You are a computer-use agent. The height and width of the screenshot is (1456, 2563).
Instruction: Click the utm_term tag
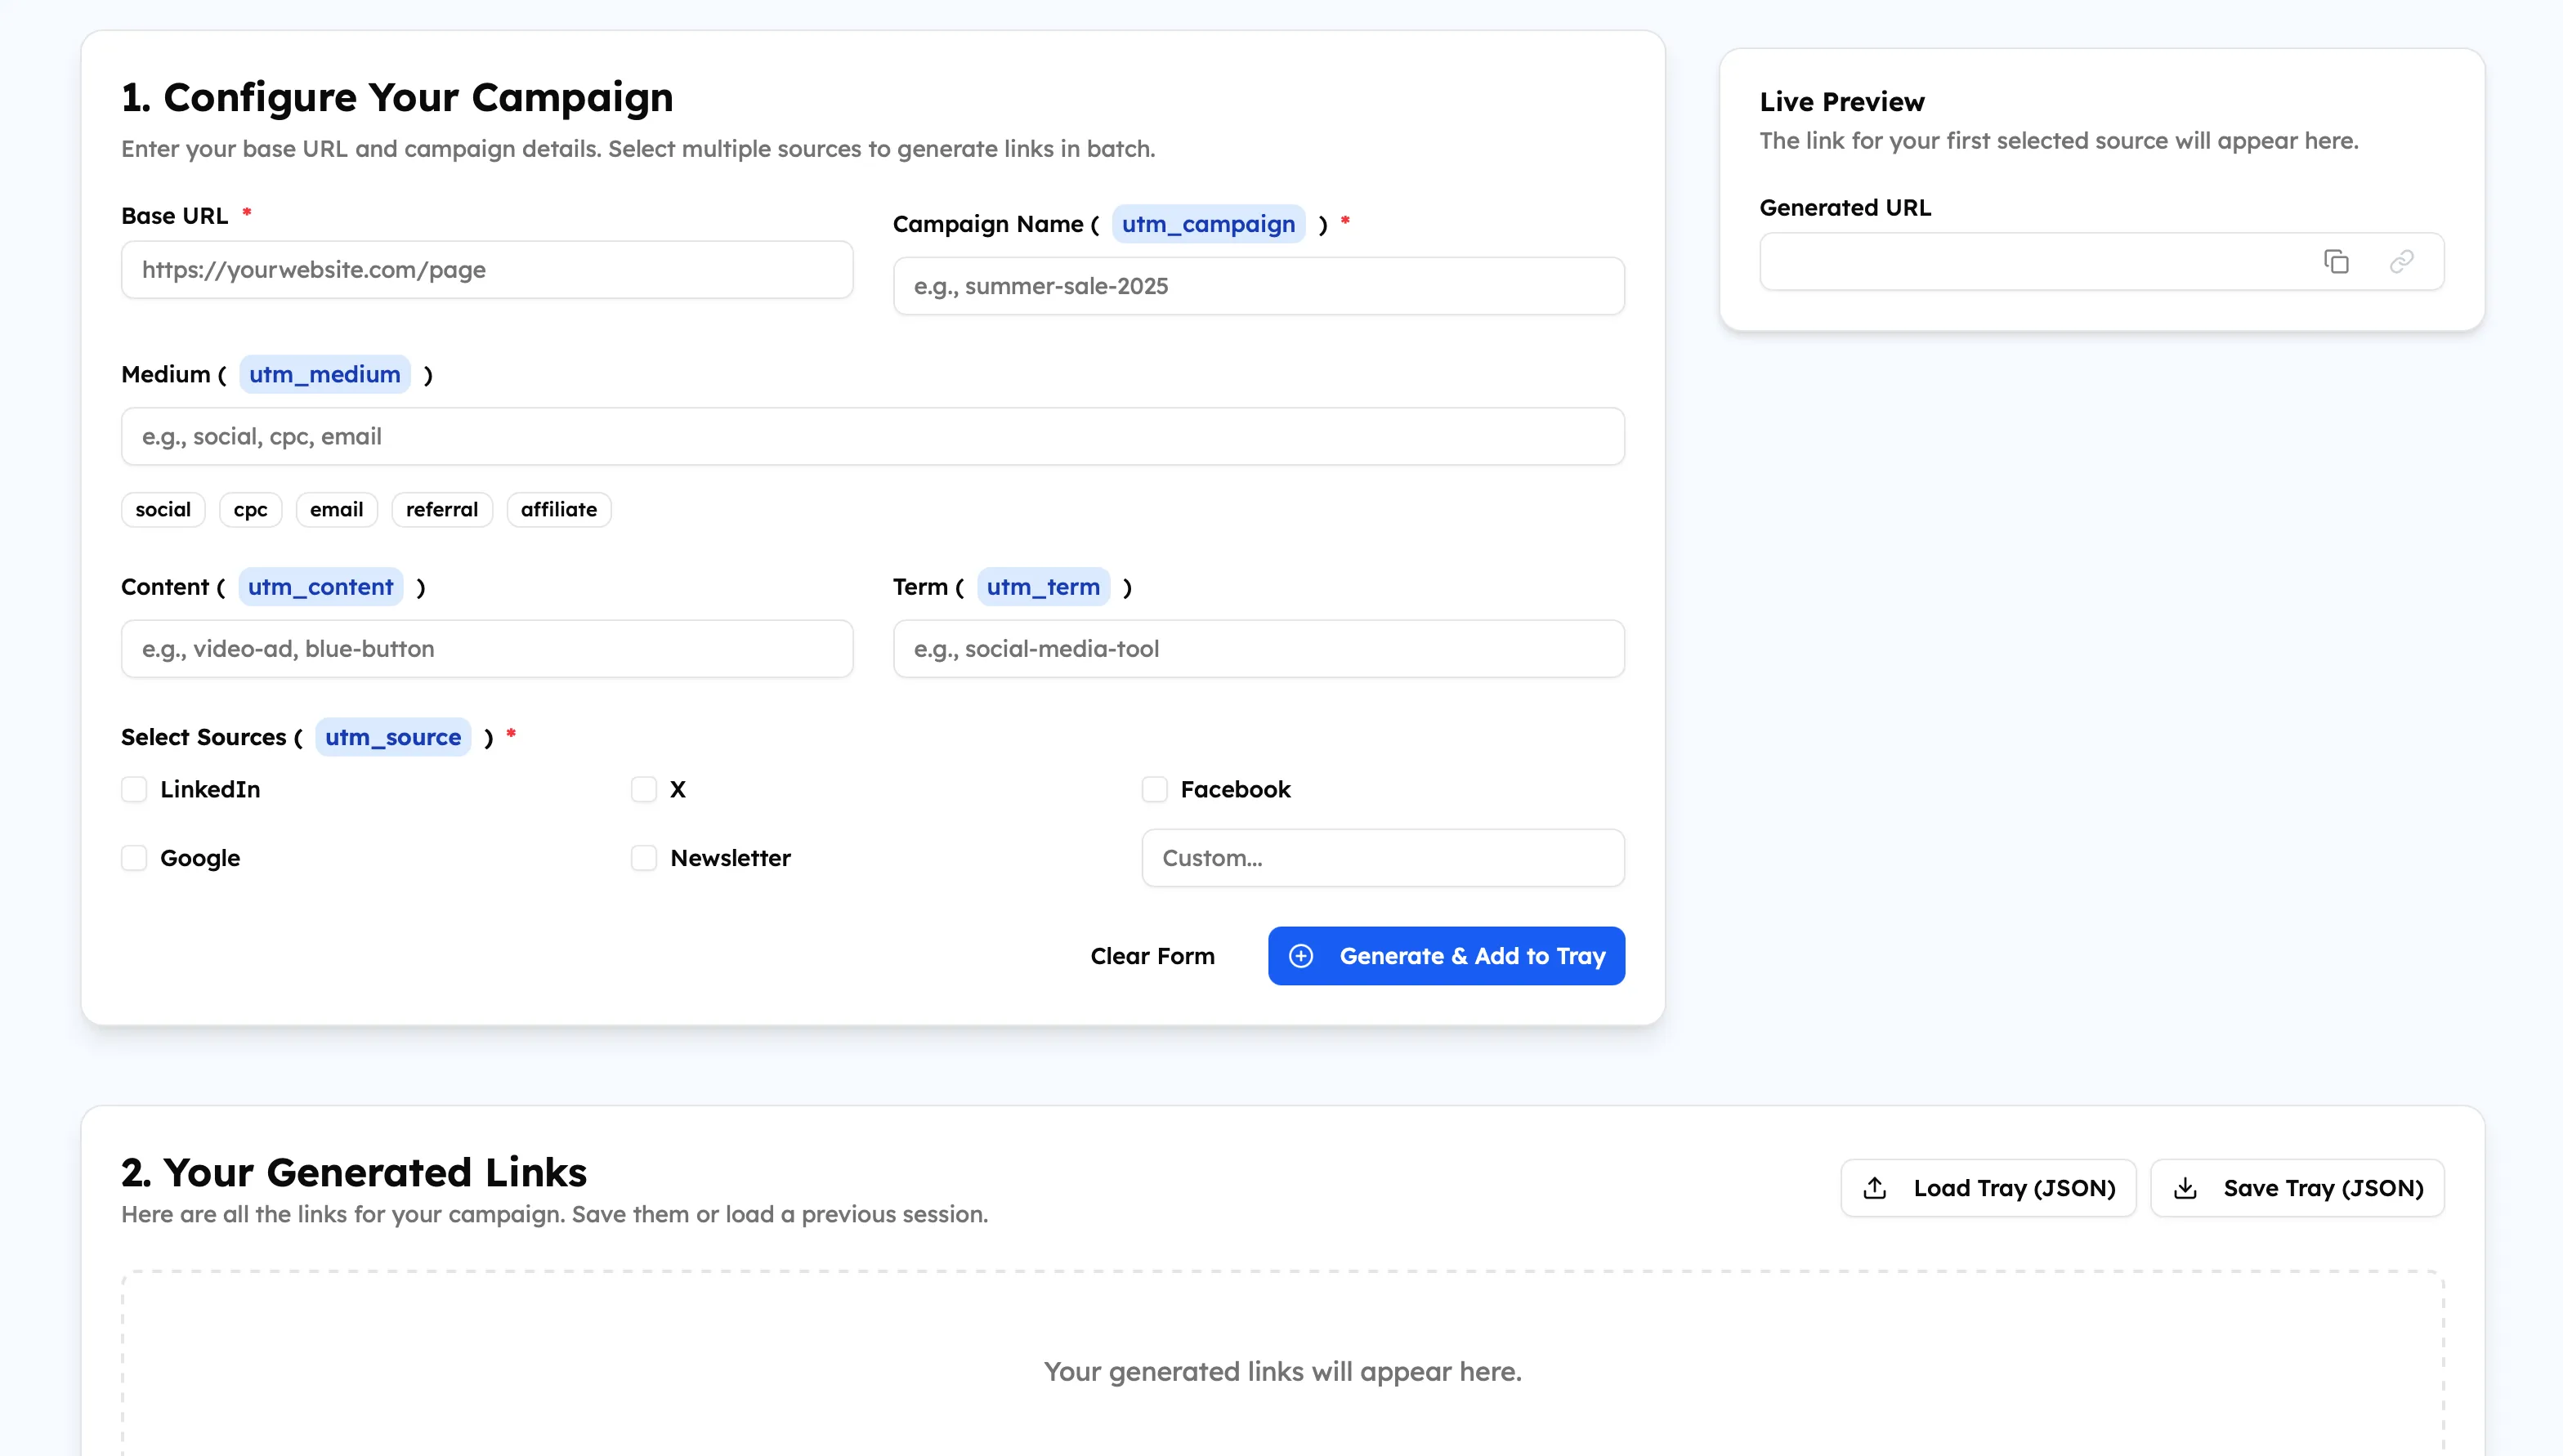(1043, 587)
